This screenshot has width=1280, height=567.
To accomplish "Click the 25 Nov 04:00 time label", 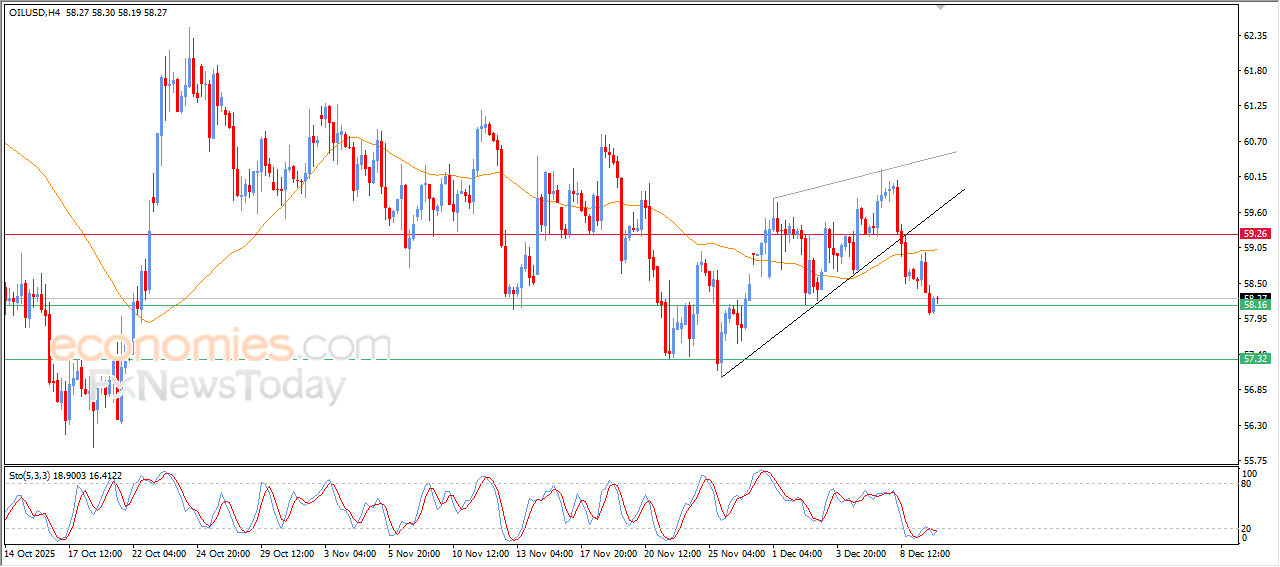I will [x=739, y=552].
